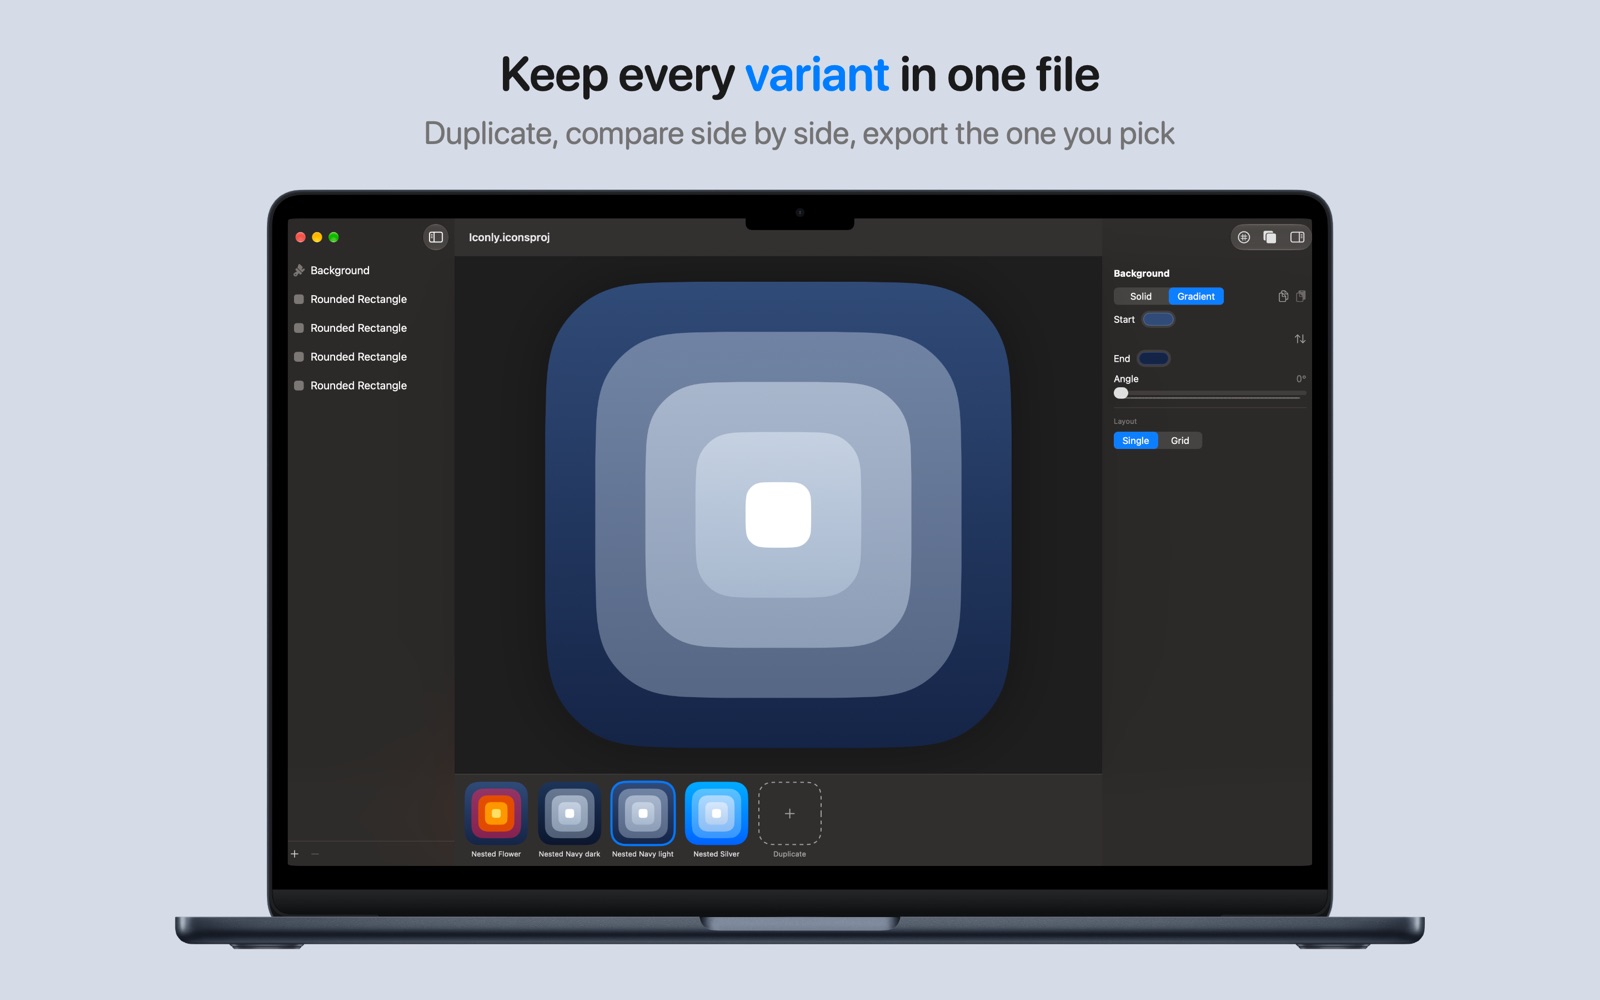Switch background fill to Gradient
Screen dimensions: 1600x1000
[1196, 296]
